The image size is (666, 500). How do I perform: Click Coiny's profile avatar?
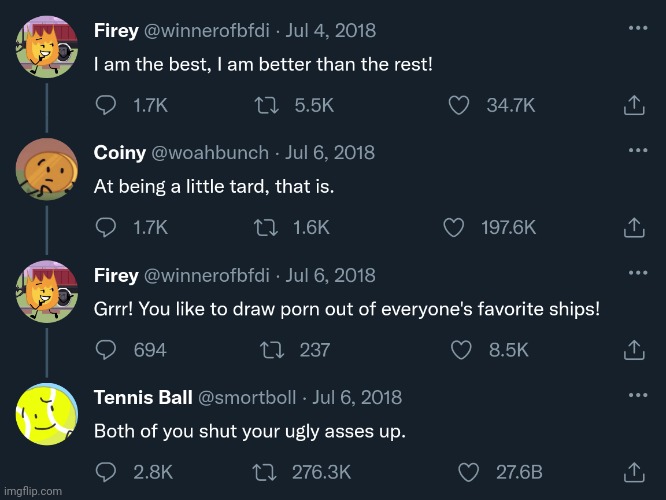[x=48, y=168]
